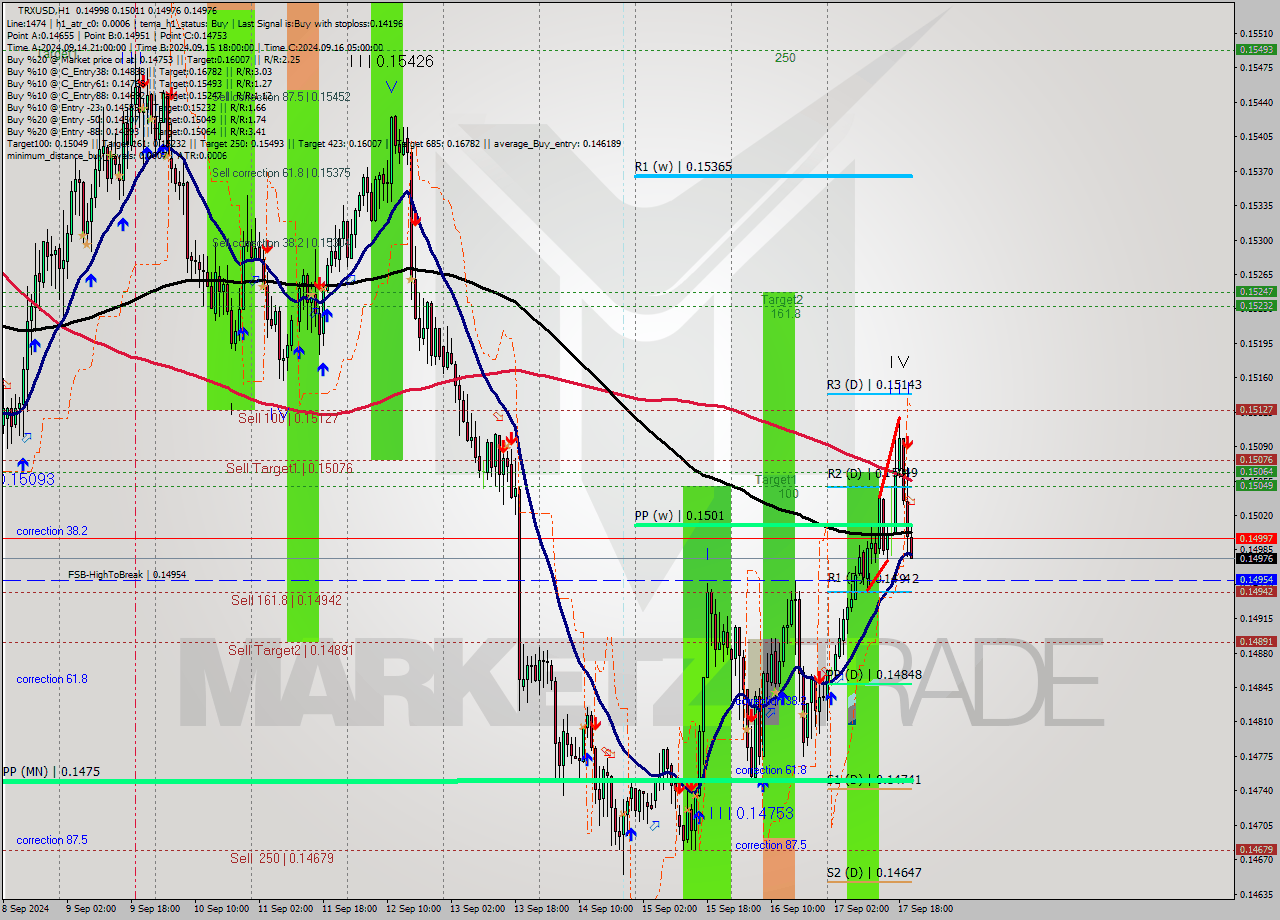Select the 'R1 (w) | 0.15365' pivot label
This screenshot has width=1280, height=920.
click(x=683, y=166)
